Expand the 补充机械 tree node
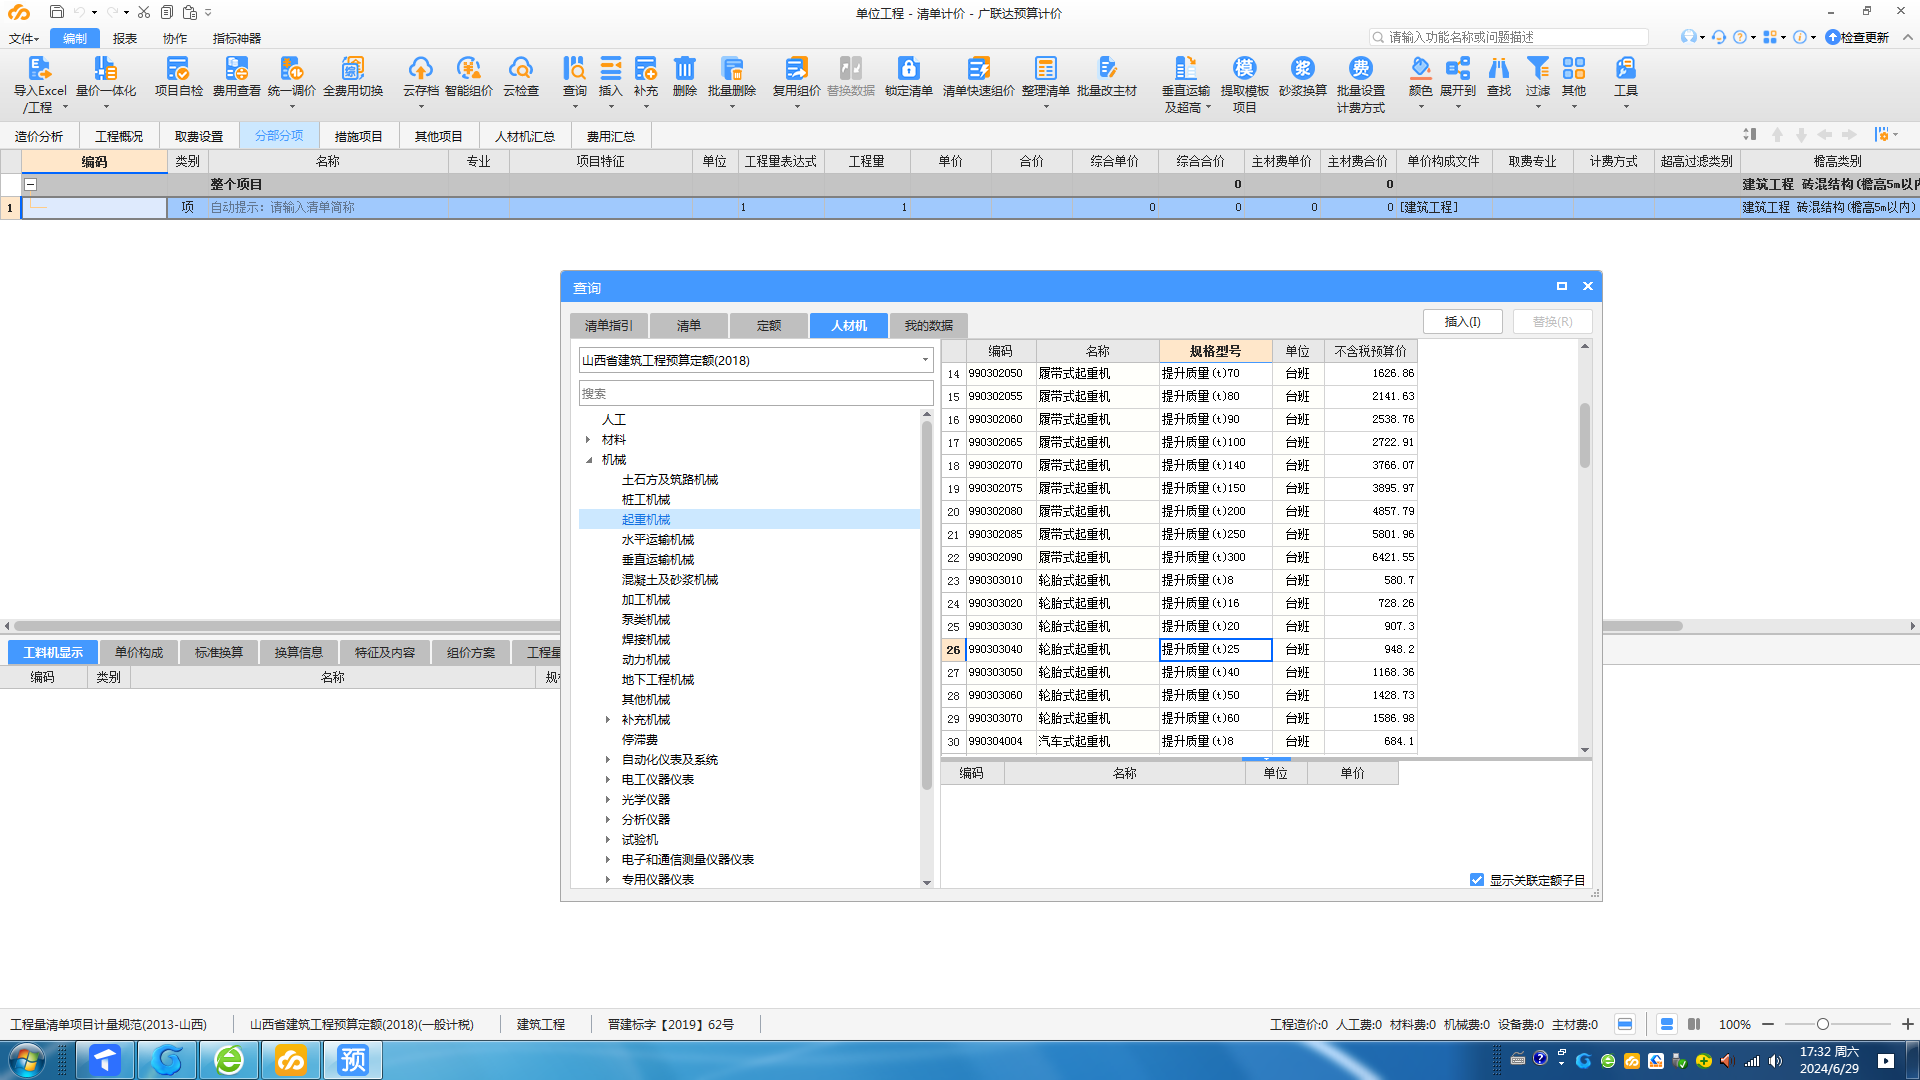The image size is (1920, 1080). [608, 720]
